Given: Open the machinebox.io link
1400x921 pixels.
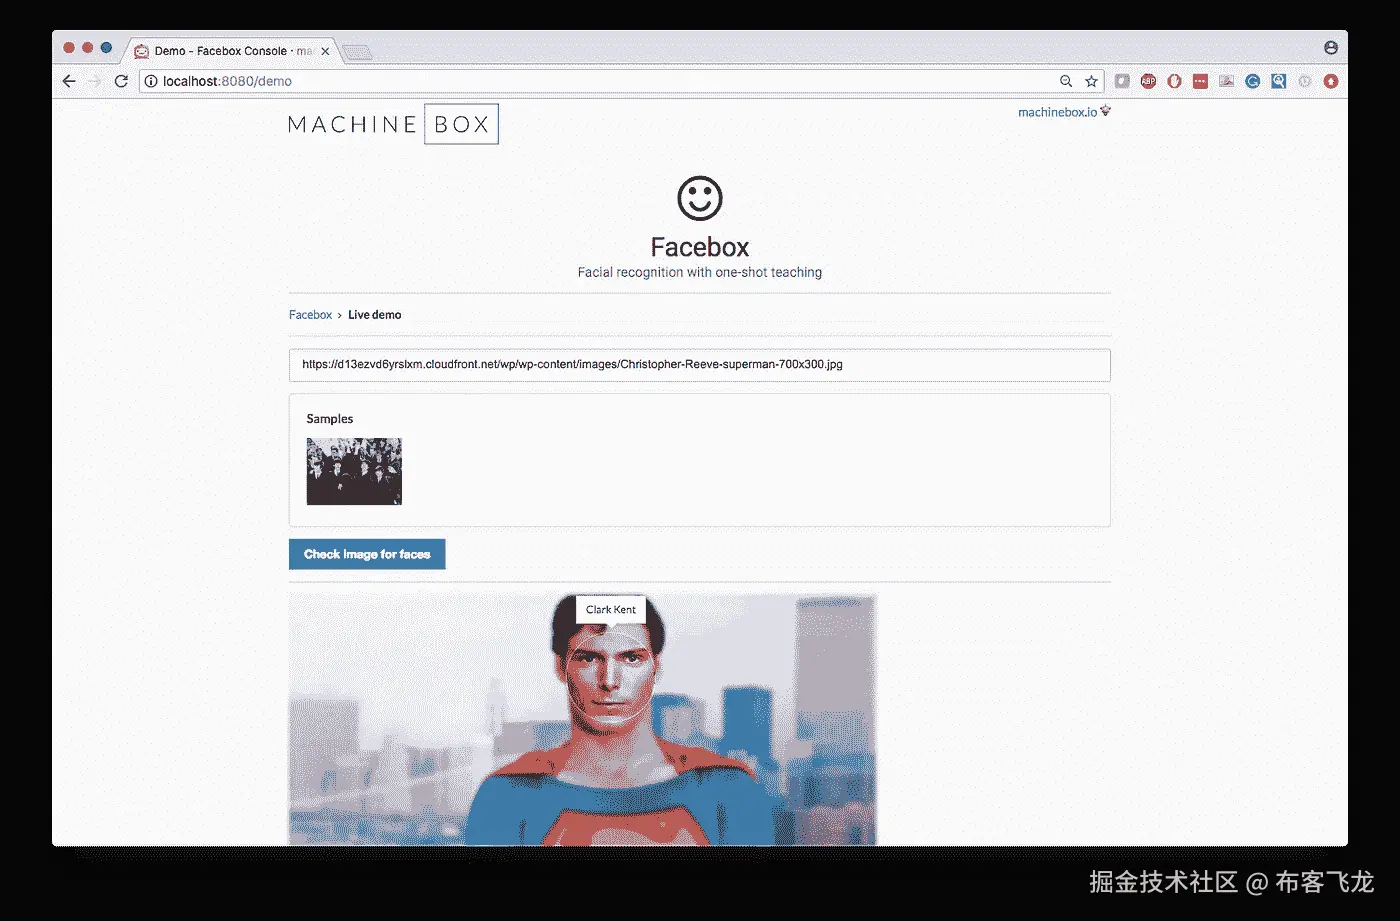Looking at the screenshot, I should click(1057, 112).
